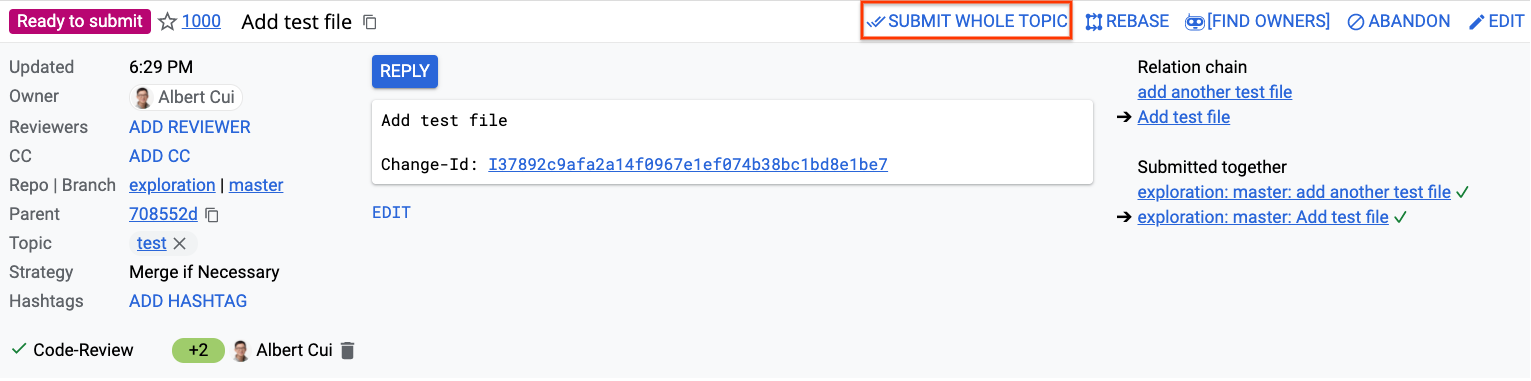Click the pencil Edit action
This screenshot has width=1531, height=381.
click(x=1496, y=21)
